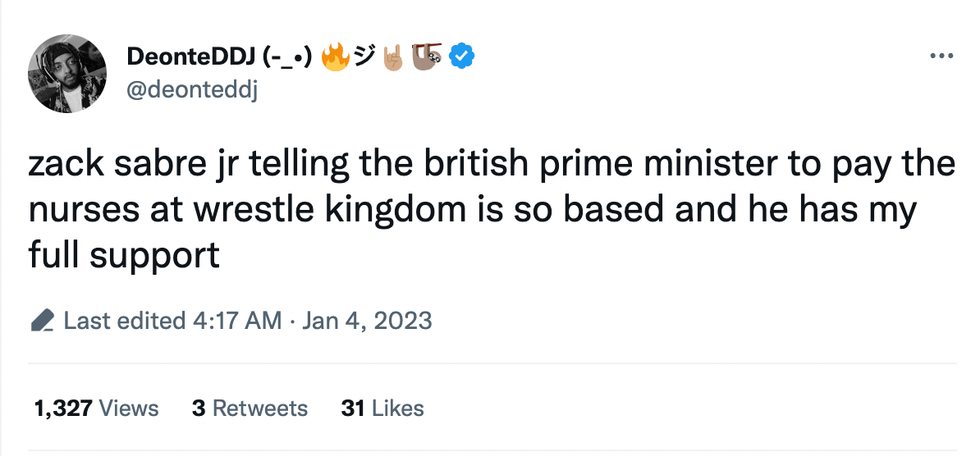Click the "(-_•)" emoticon in display name
Viewport: 980px width, 456px height.
click(287, 57)
